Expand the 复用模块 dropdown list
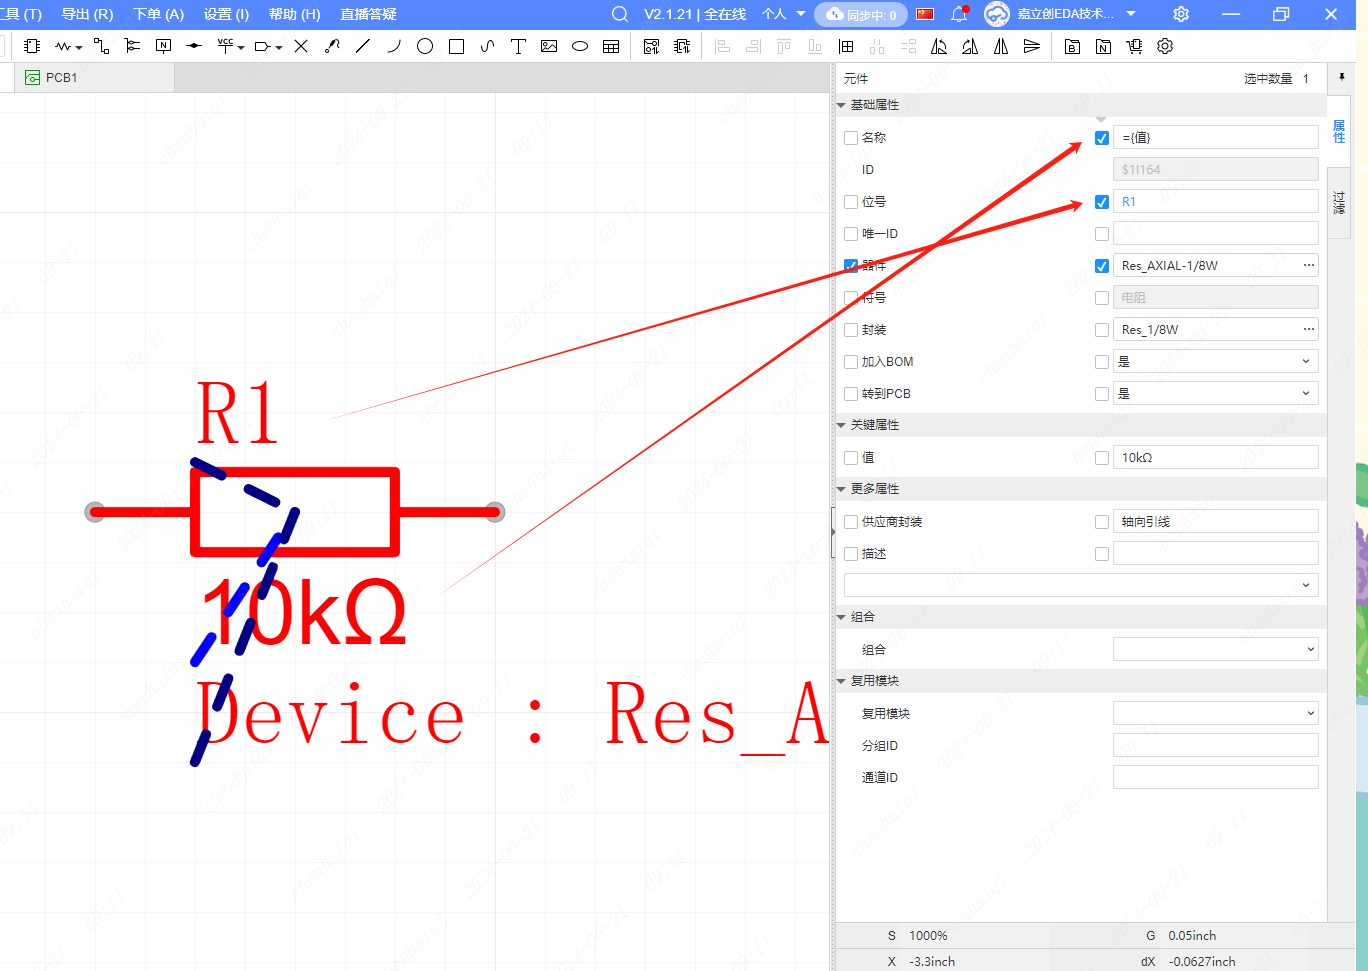 [x=1215, y=714]
